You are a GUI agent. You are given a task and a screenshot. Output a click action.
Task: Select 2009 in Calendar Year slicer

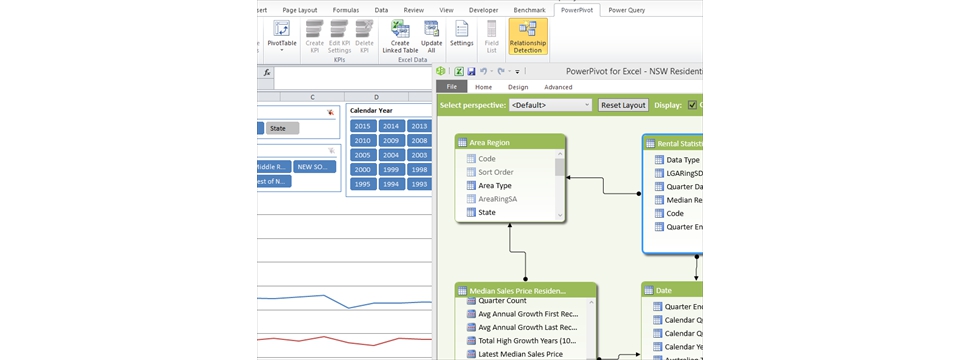coord(391,141)
